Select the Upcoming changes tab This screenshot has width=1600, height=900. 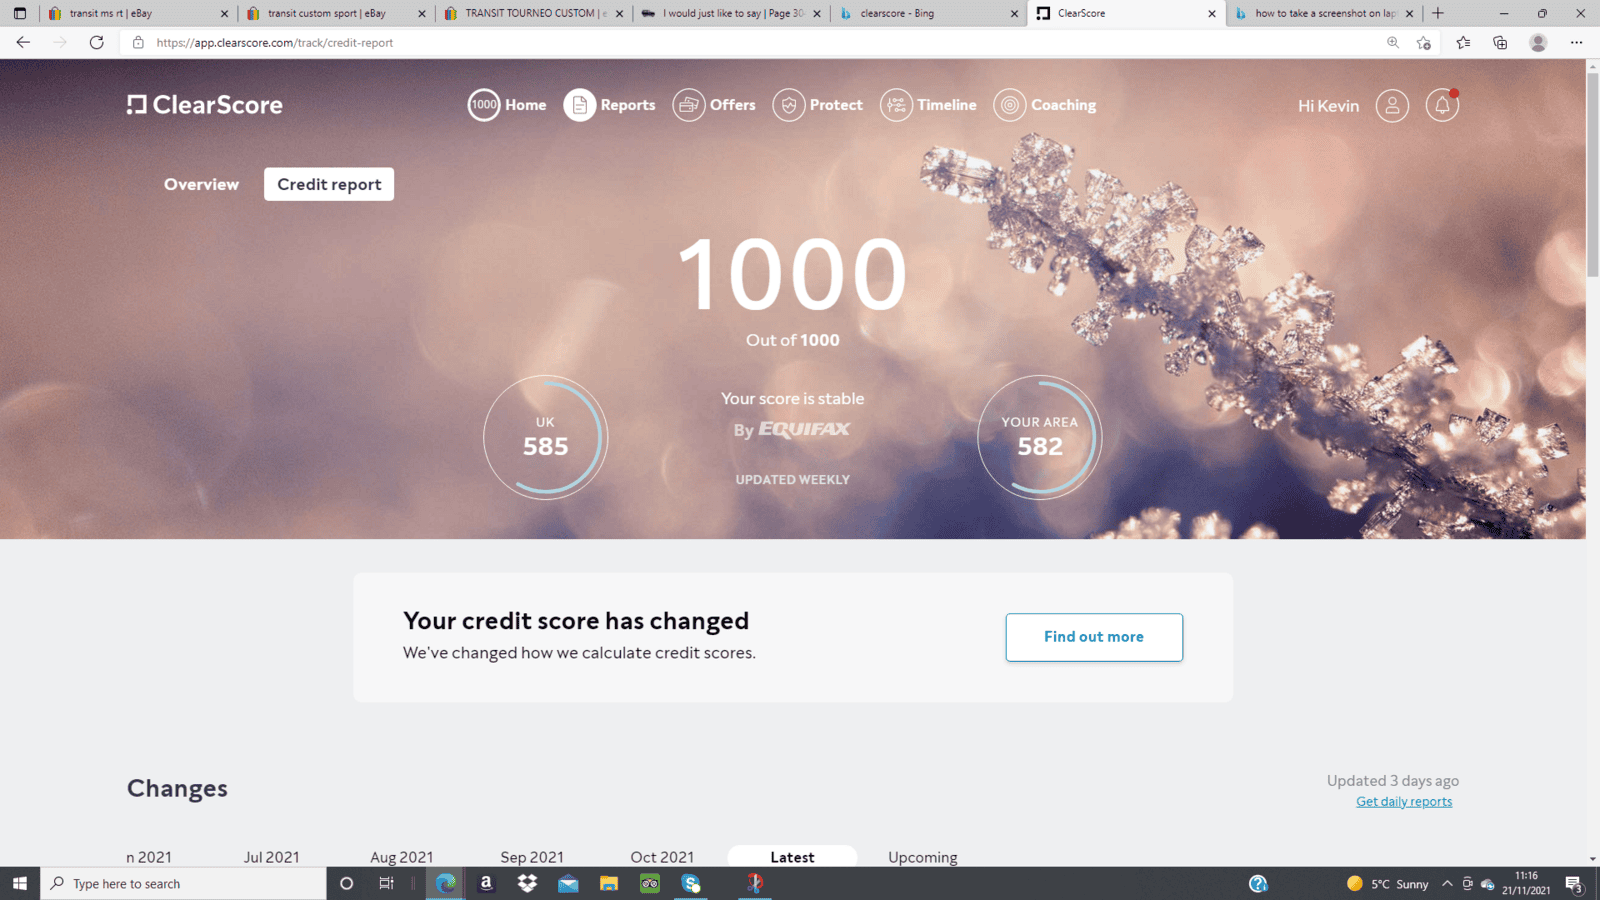tap(923, 857)
